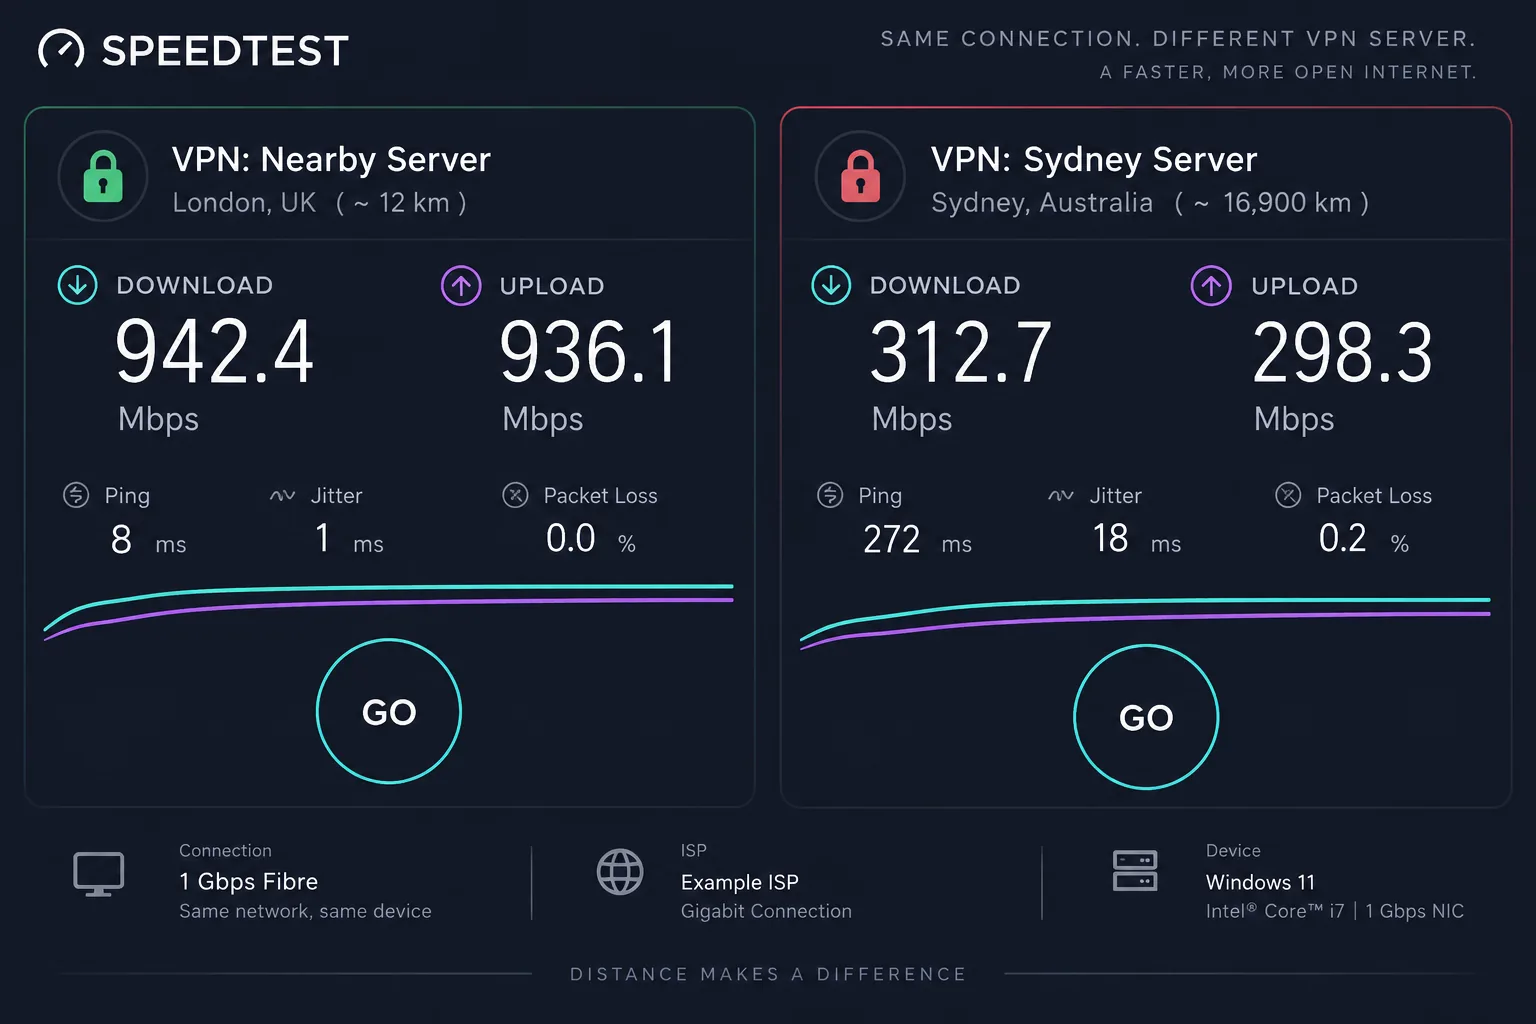Click the upload arrow icon in Sydney Server panel
This screenshot has width=1536, height=1024.
pos(1211,286)
